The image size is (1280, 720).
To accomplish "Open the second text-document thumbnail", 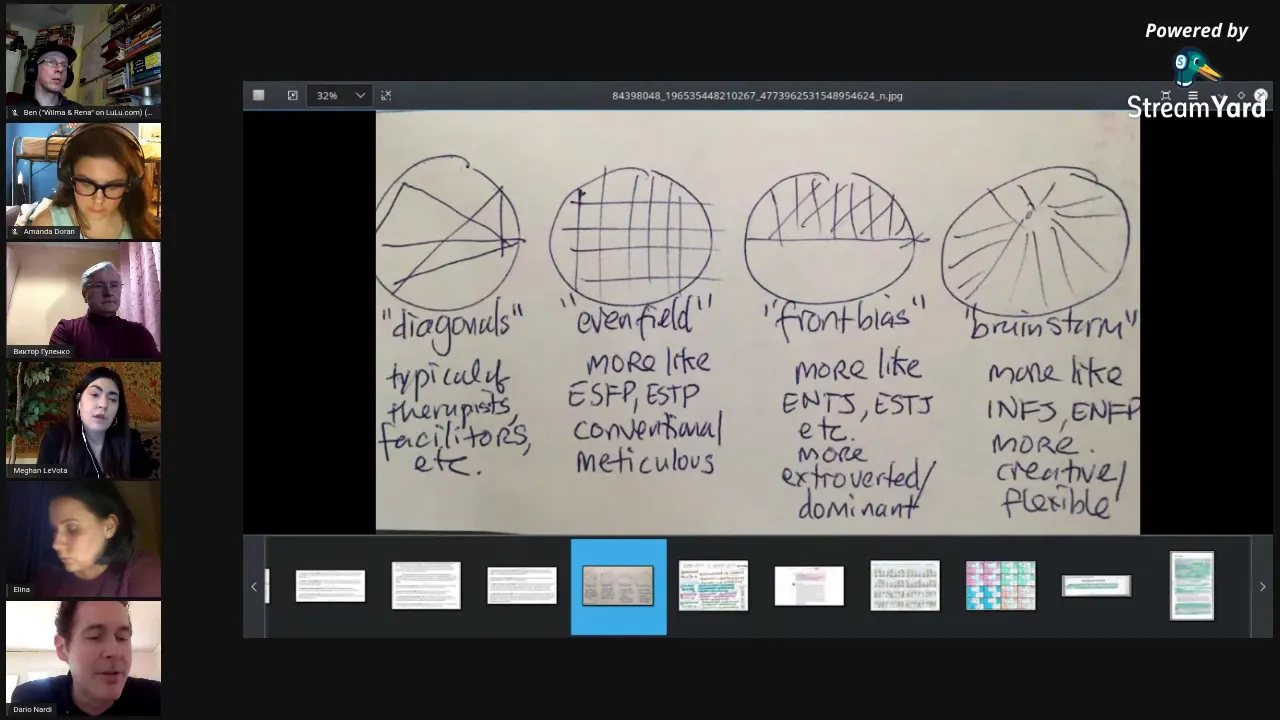I will click(x=426, y=586).
